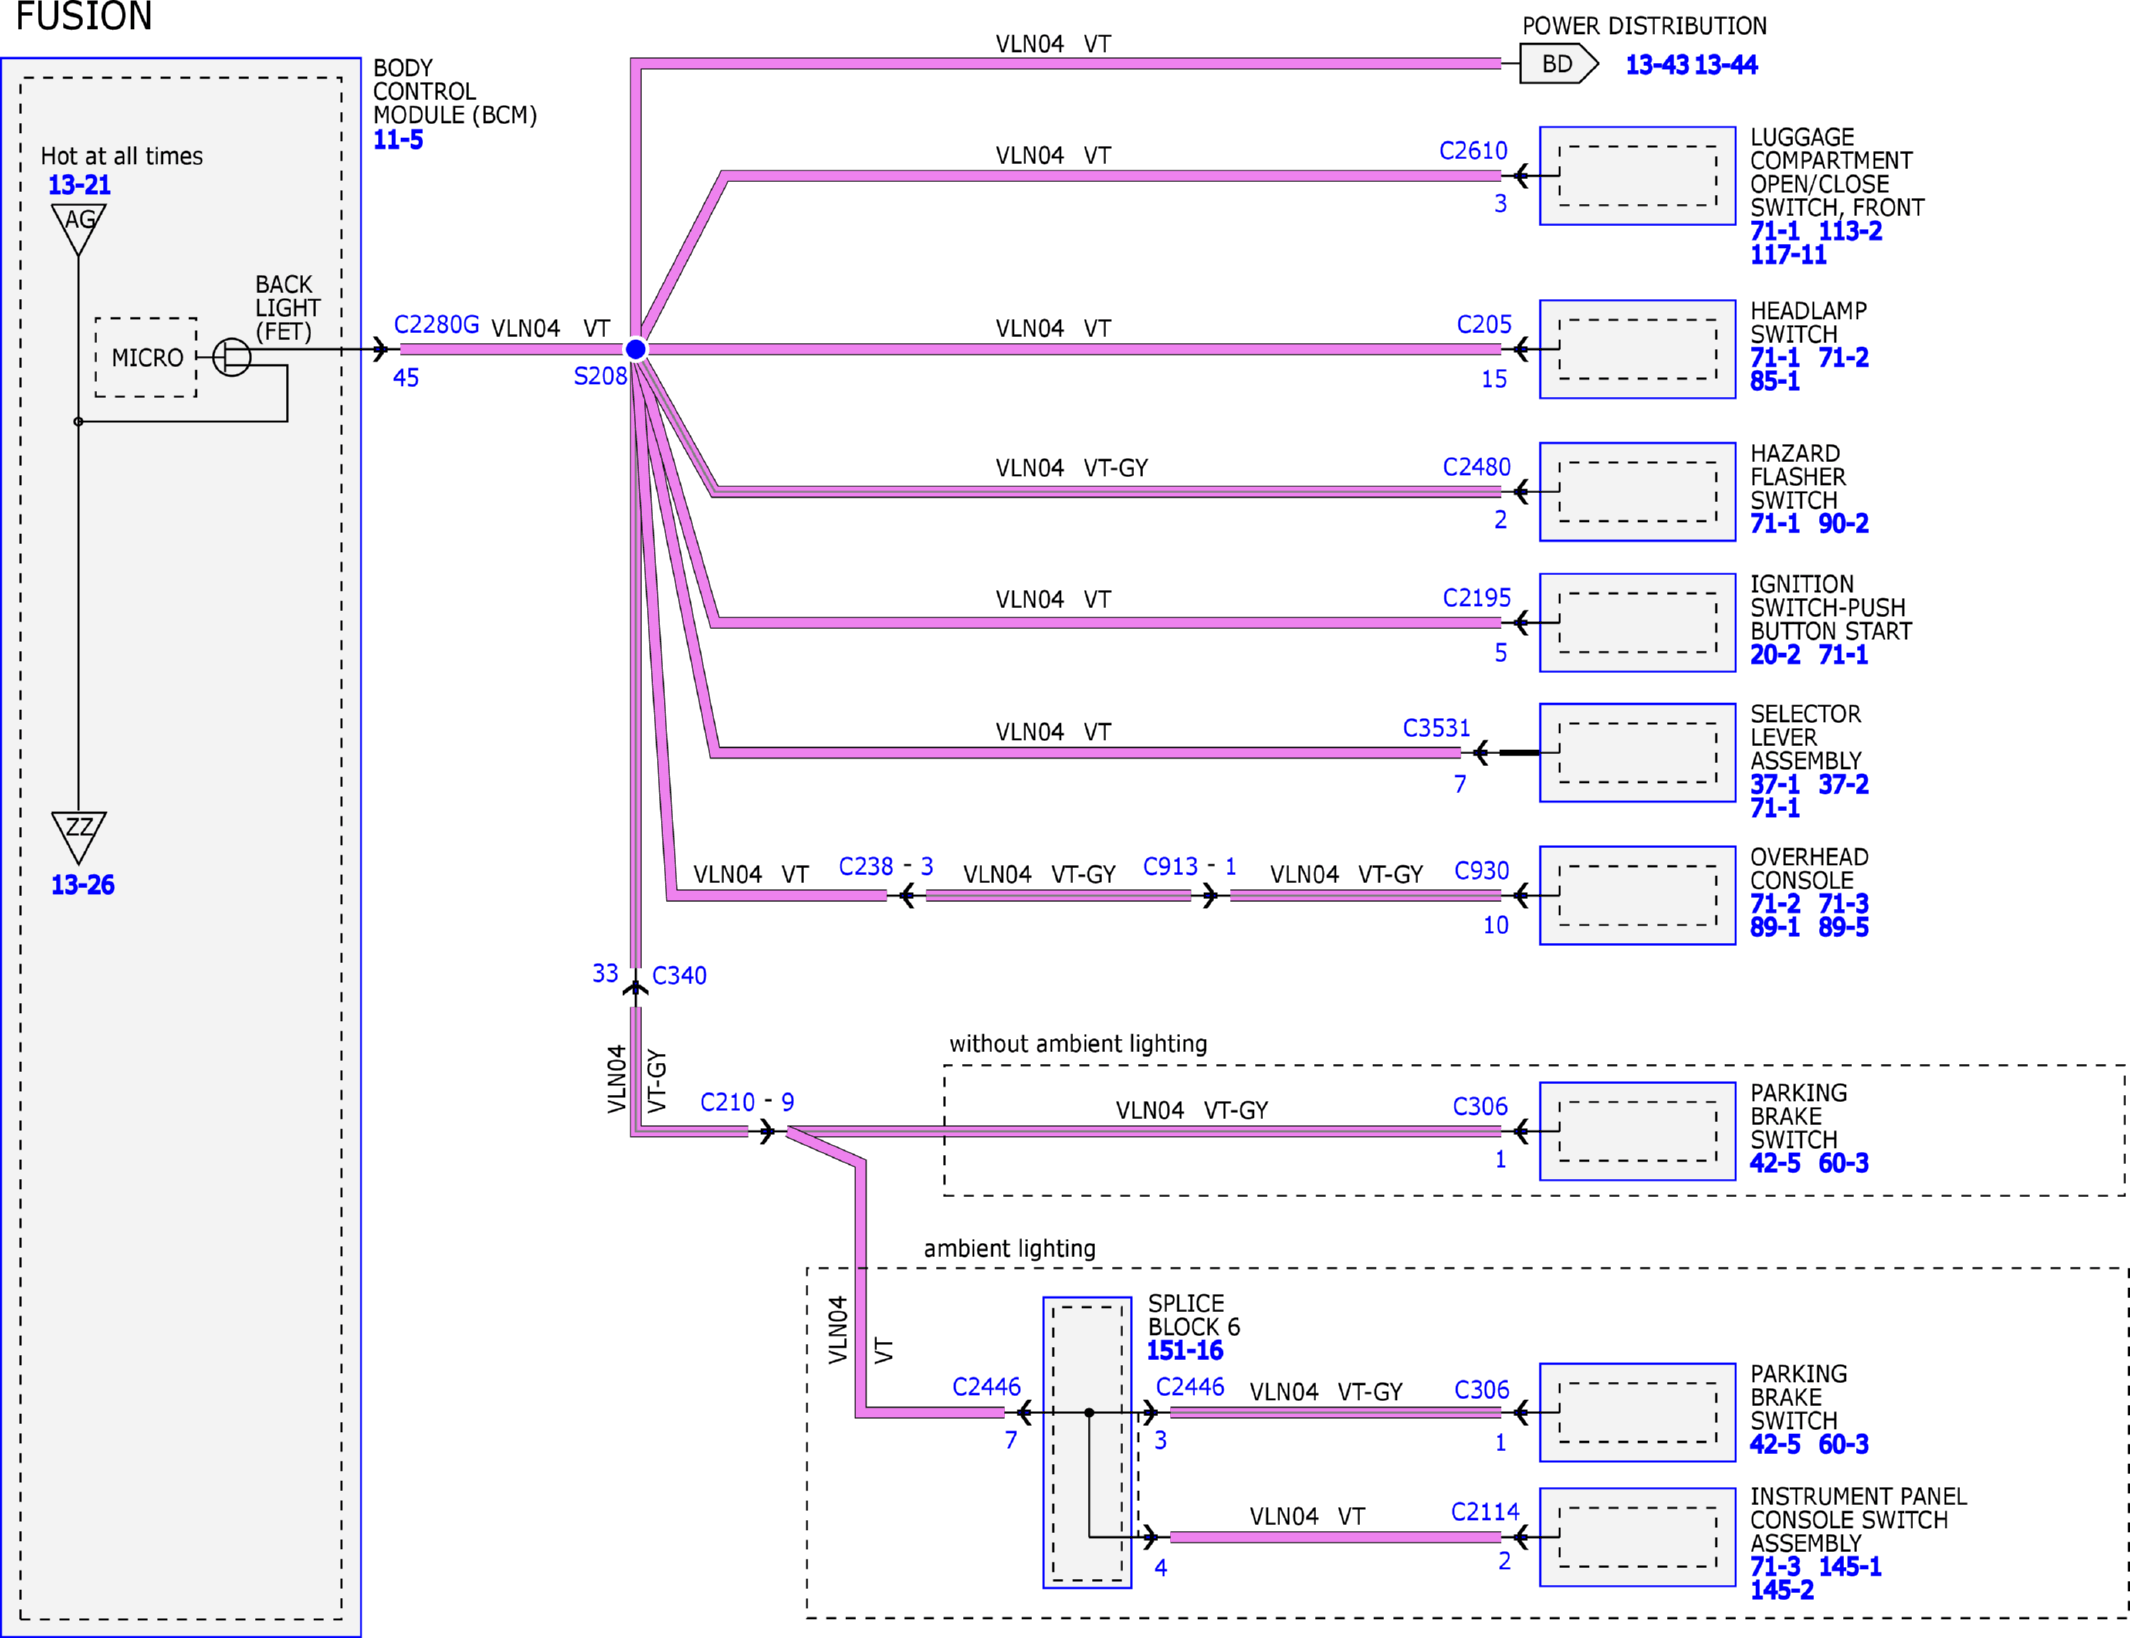Select the BD power distribution arrow symbol
The image size is (2130, 1638).
click(x=1558, y=64)
